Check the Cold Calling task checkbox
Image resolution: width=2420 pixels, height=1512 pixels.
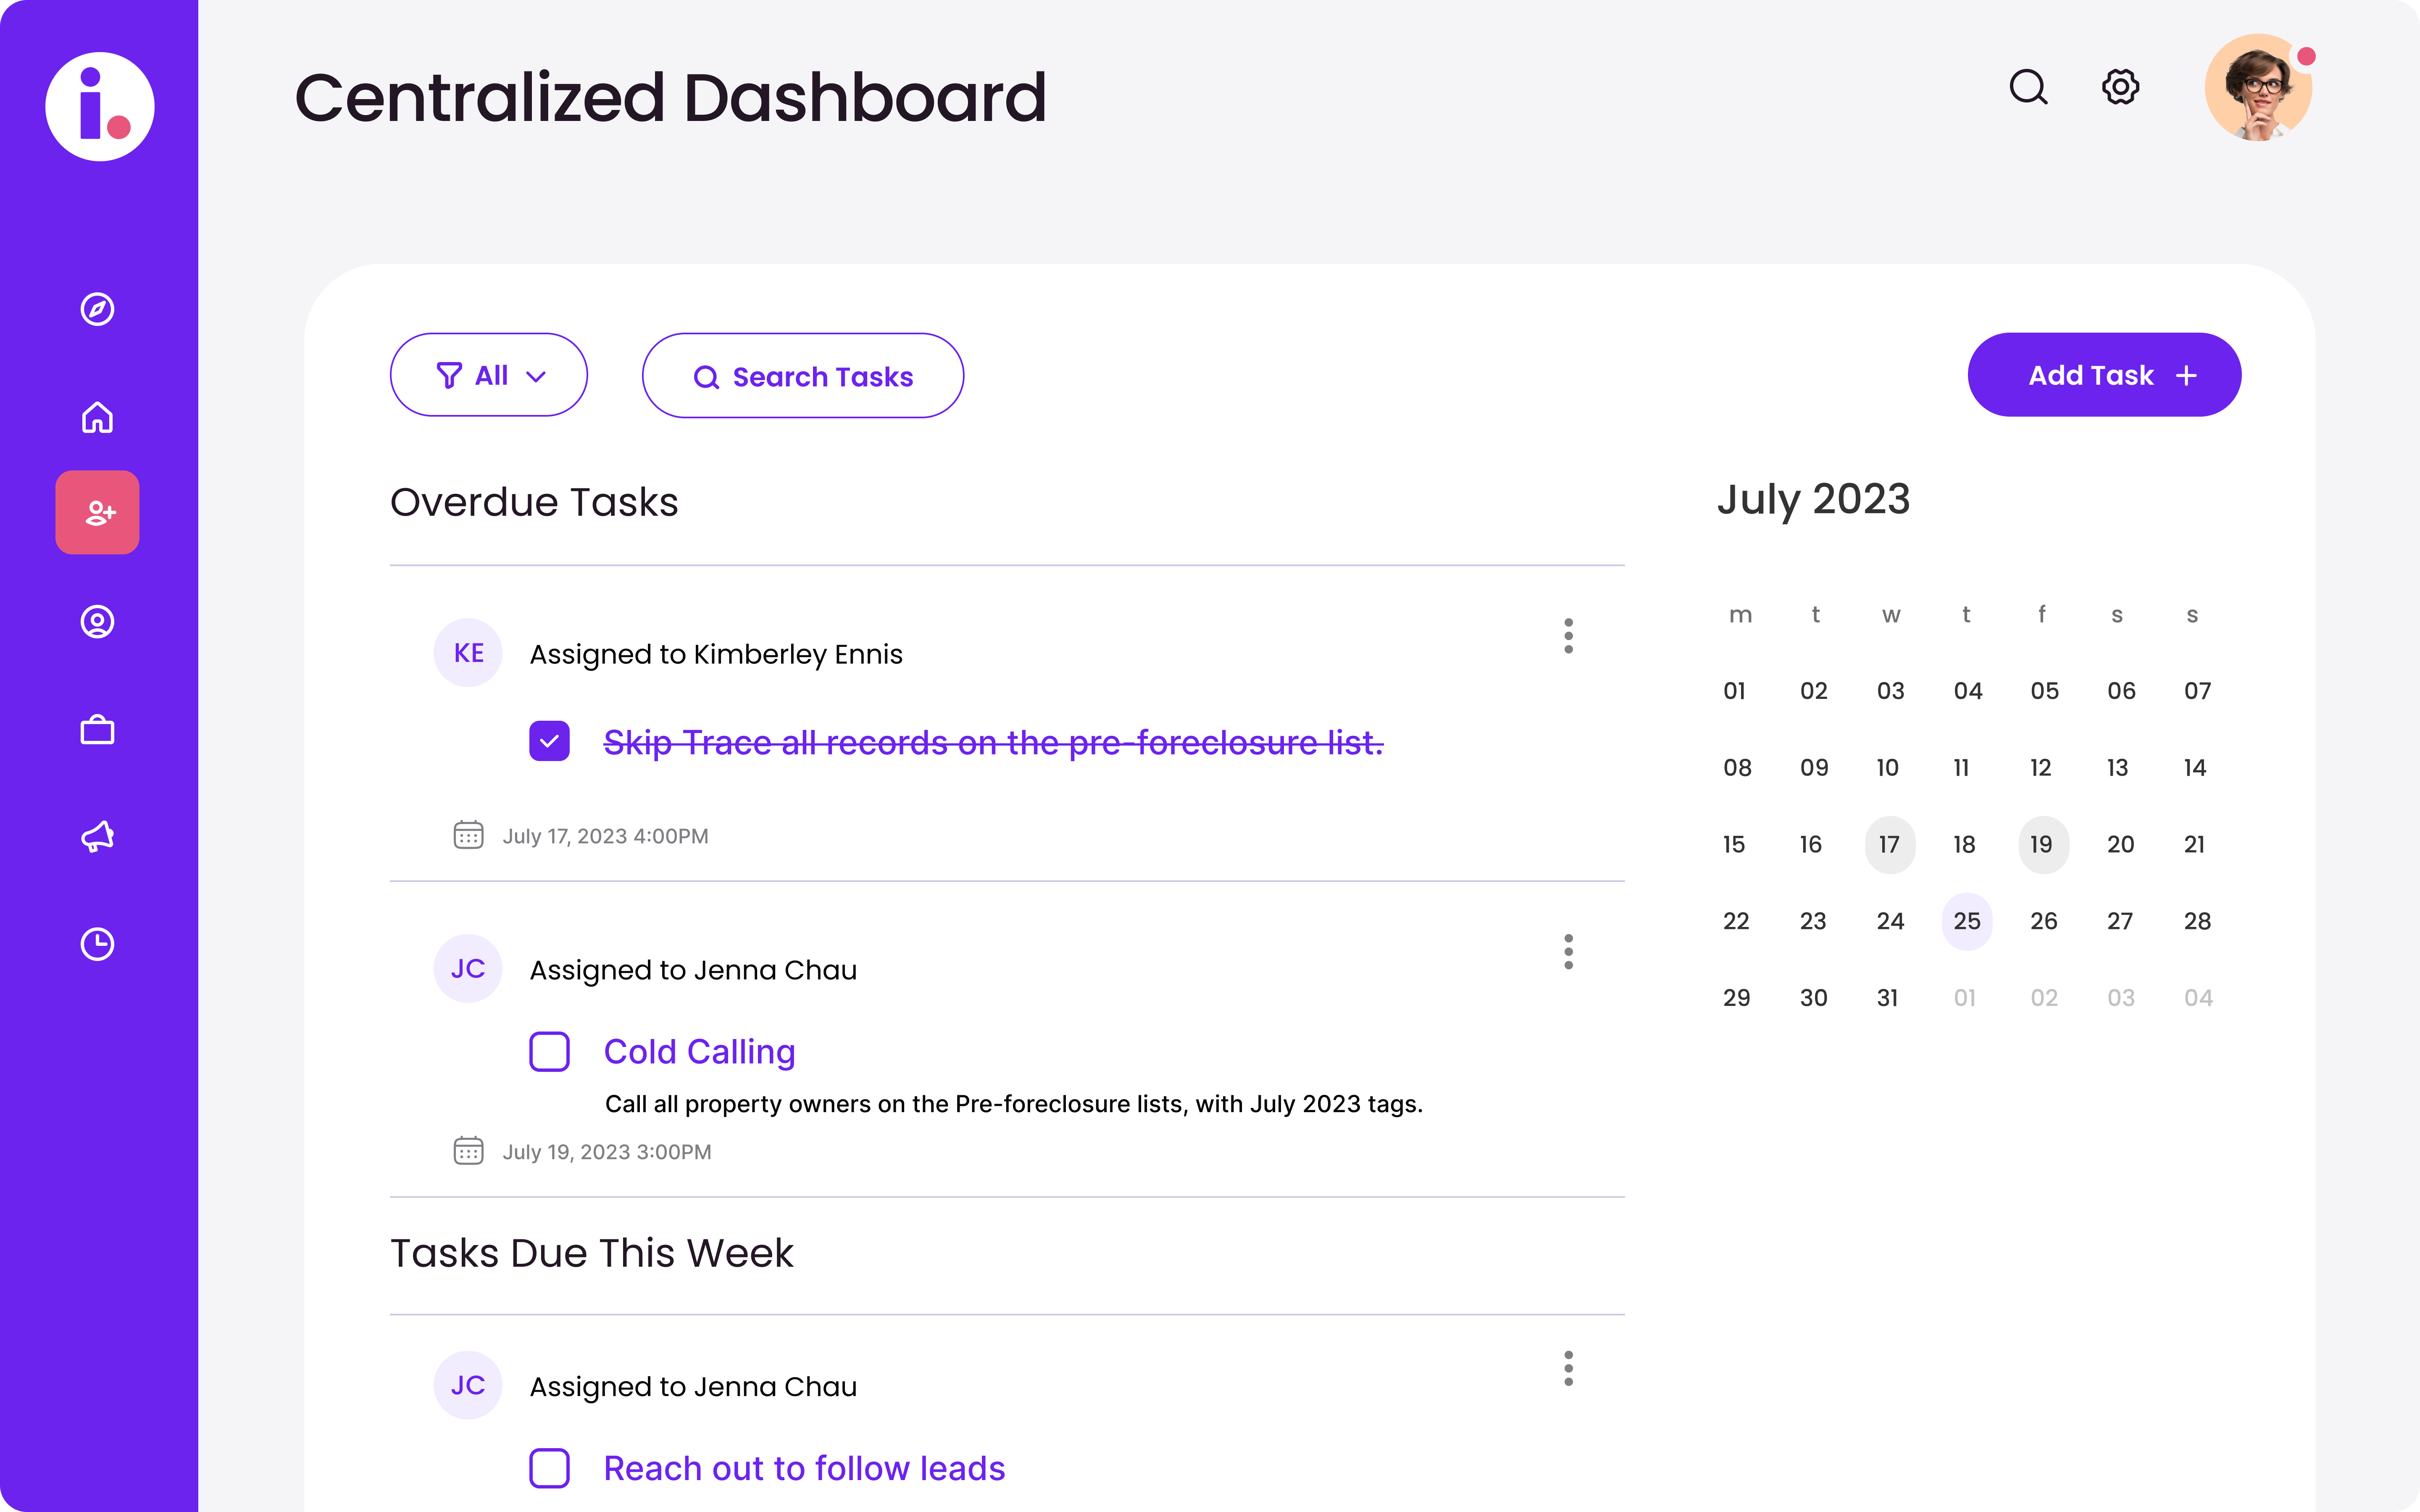[x=549, y=1052]
